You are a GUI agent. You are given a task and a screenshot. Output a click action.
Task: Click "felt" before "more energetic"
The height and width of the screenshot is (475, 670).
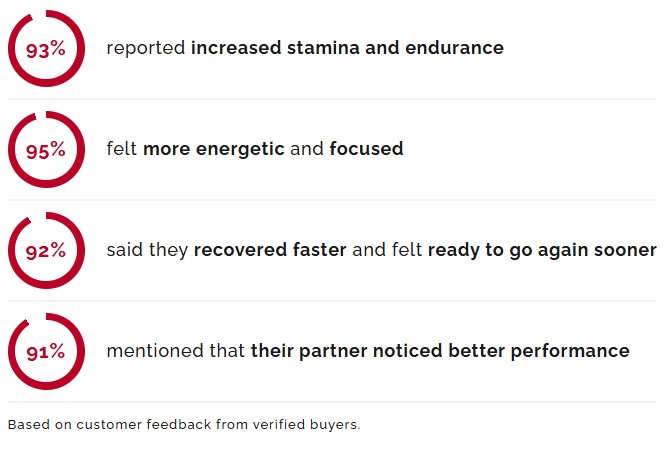pyautogui.click(x=122, y=149)
